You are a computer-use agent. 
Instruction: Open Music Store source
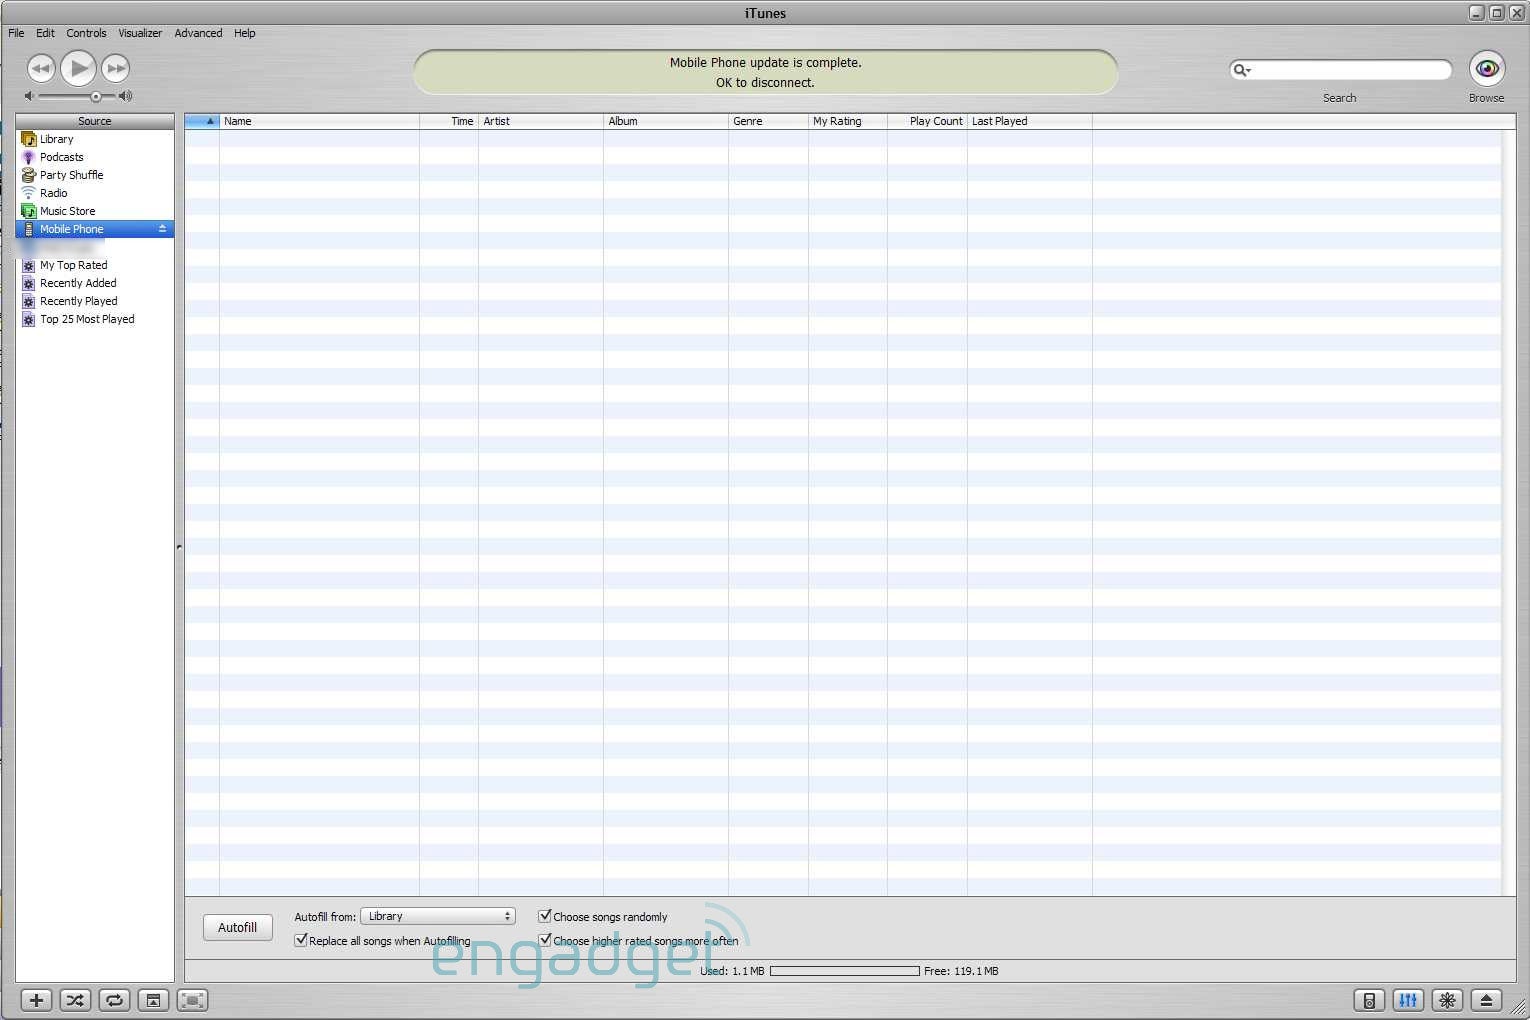(x=95, y=211)
